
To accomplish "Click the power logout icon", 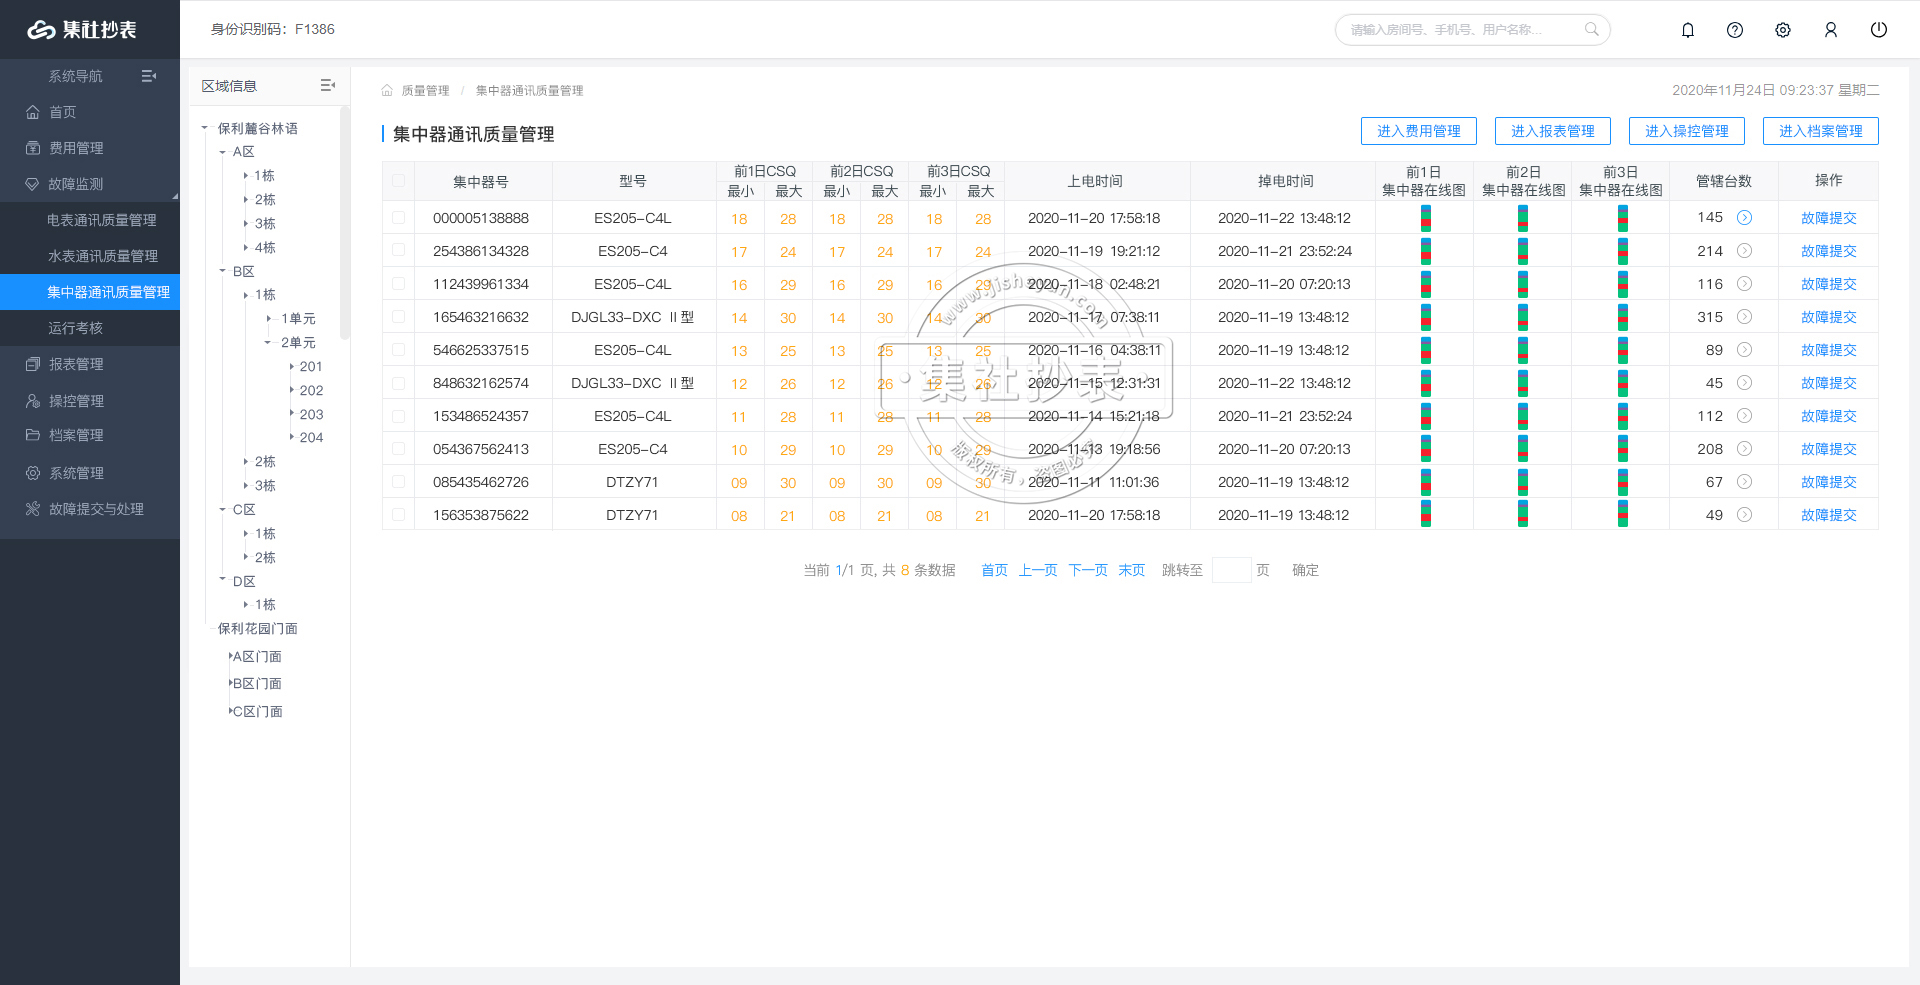I will click(x=1879, y=30).
